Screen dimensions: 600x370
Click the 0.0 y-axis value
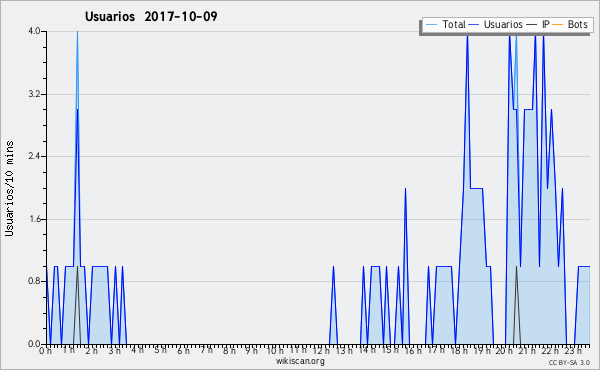click(34, 344)
